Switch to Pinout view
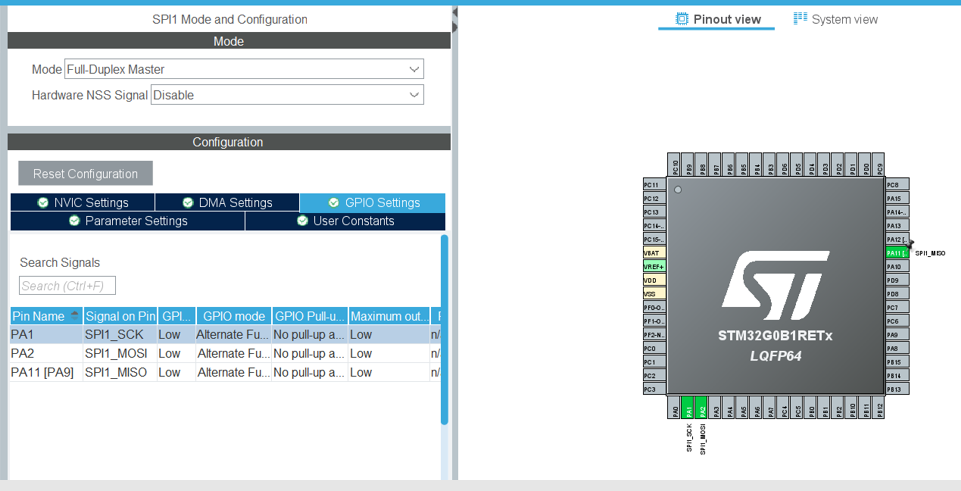 [x=717, y=19]
